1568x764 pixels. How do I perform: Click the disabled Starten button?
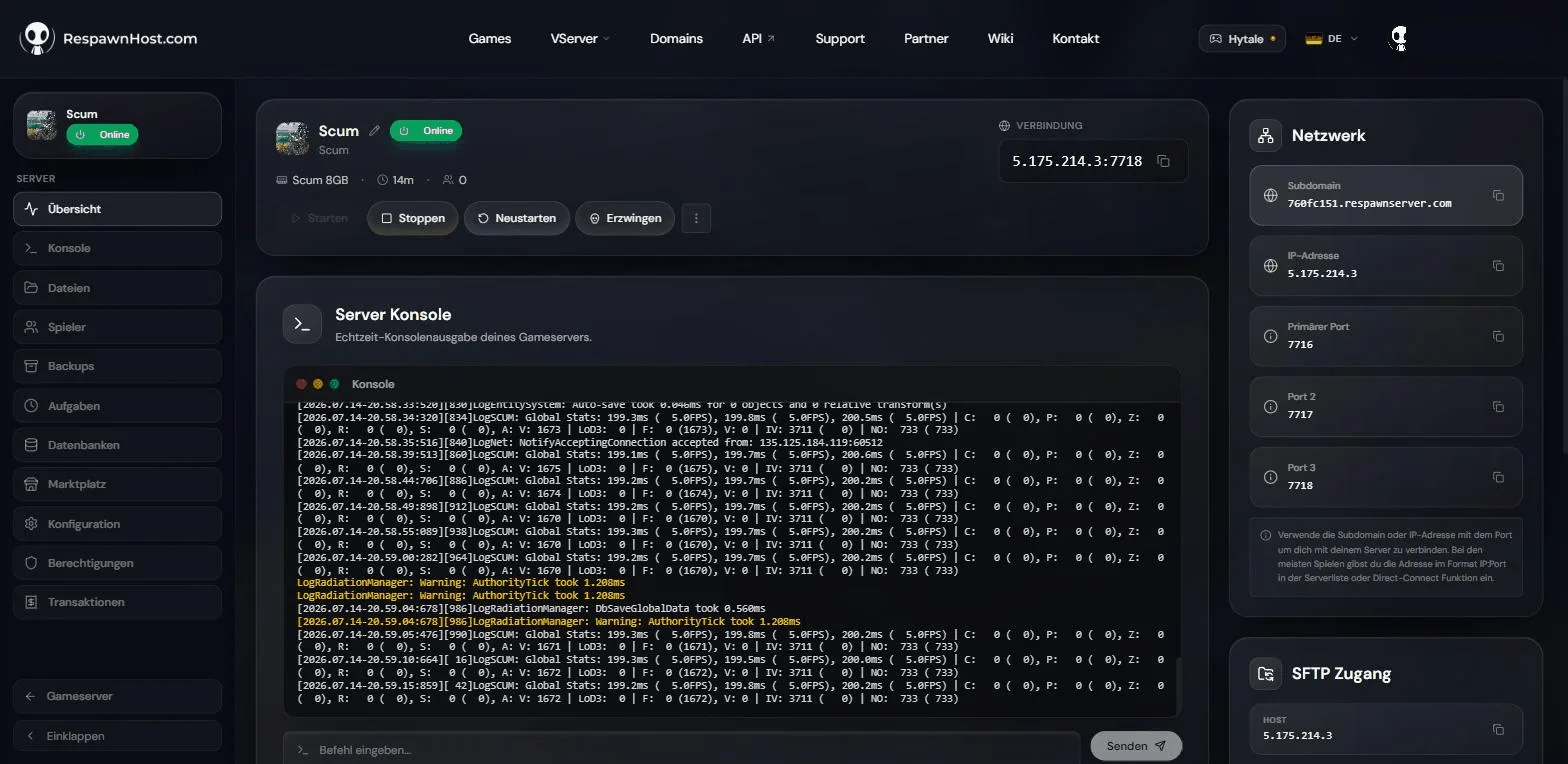319,218
